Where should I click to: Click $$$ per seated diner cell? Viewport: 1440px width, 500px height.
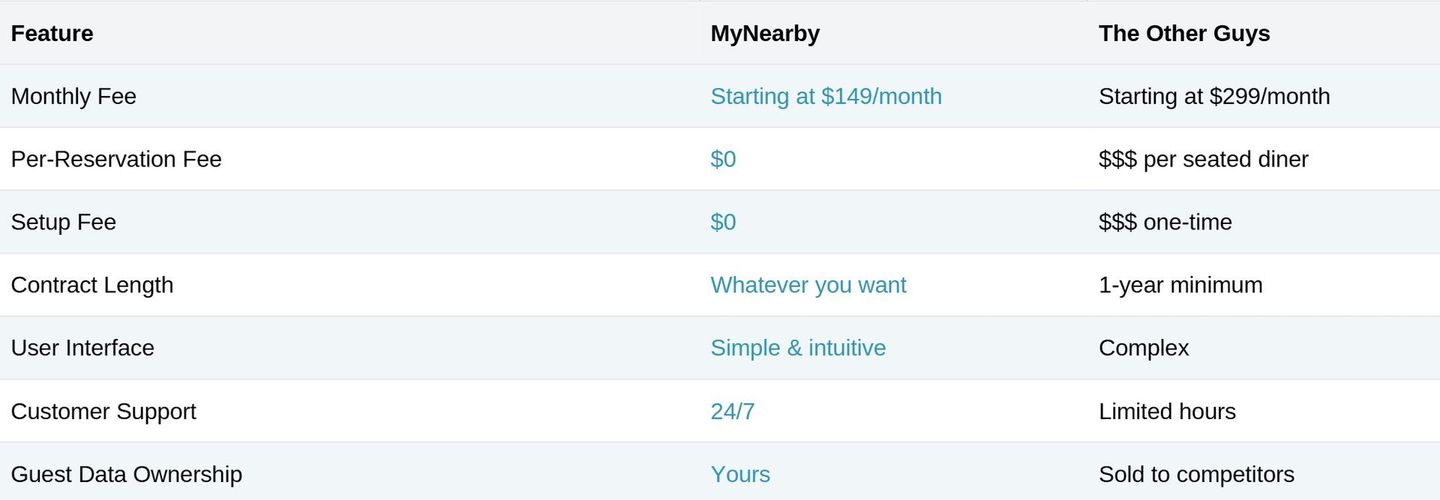1203,159
